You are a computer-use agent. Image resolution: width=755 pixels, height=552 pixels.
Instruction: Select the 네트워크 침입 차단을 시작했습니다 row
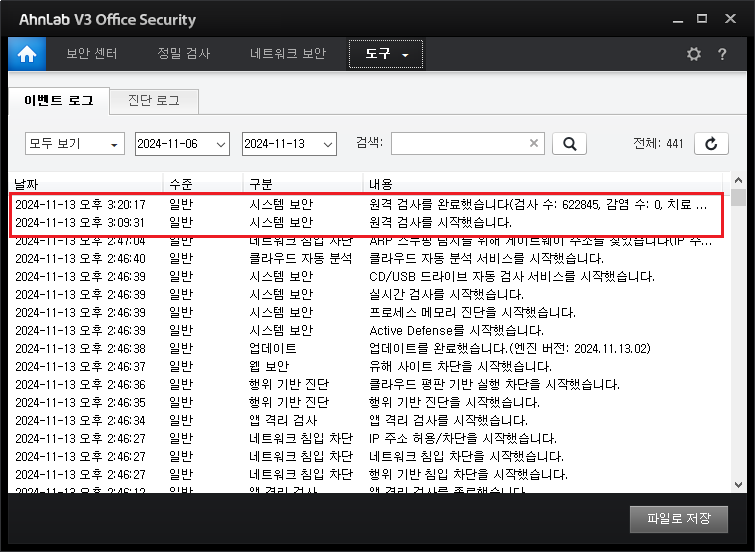[366, 456]
